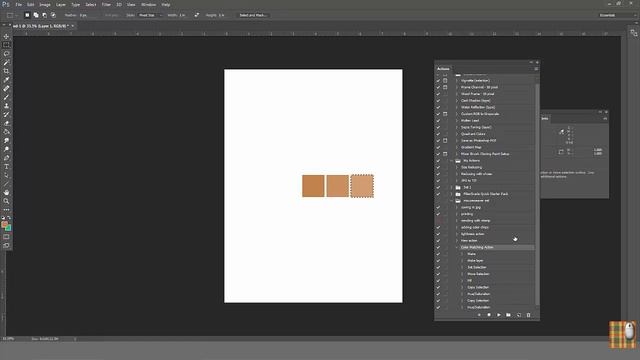The image size is (640, 360).
Task: Select the Magic Wand tool
Action: (6, 62)
